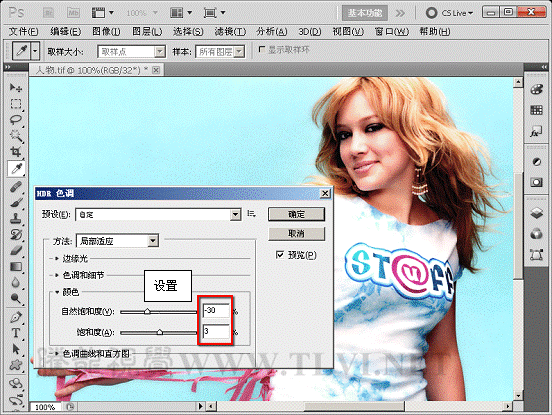Viewport: 552px width, 415px height.
Task: Open the Styles fx panel icon
Action: 536,132
